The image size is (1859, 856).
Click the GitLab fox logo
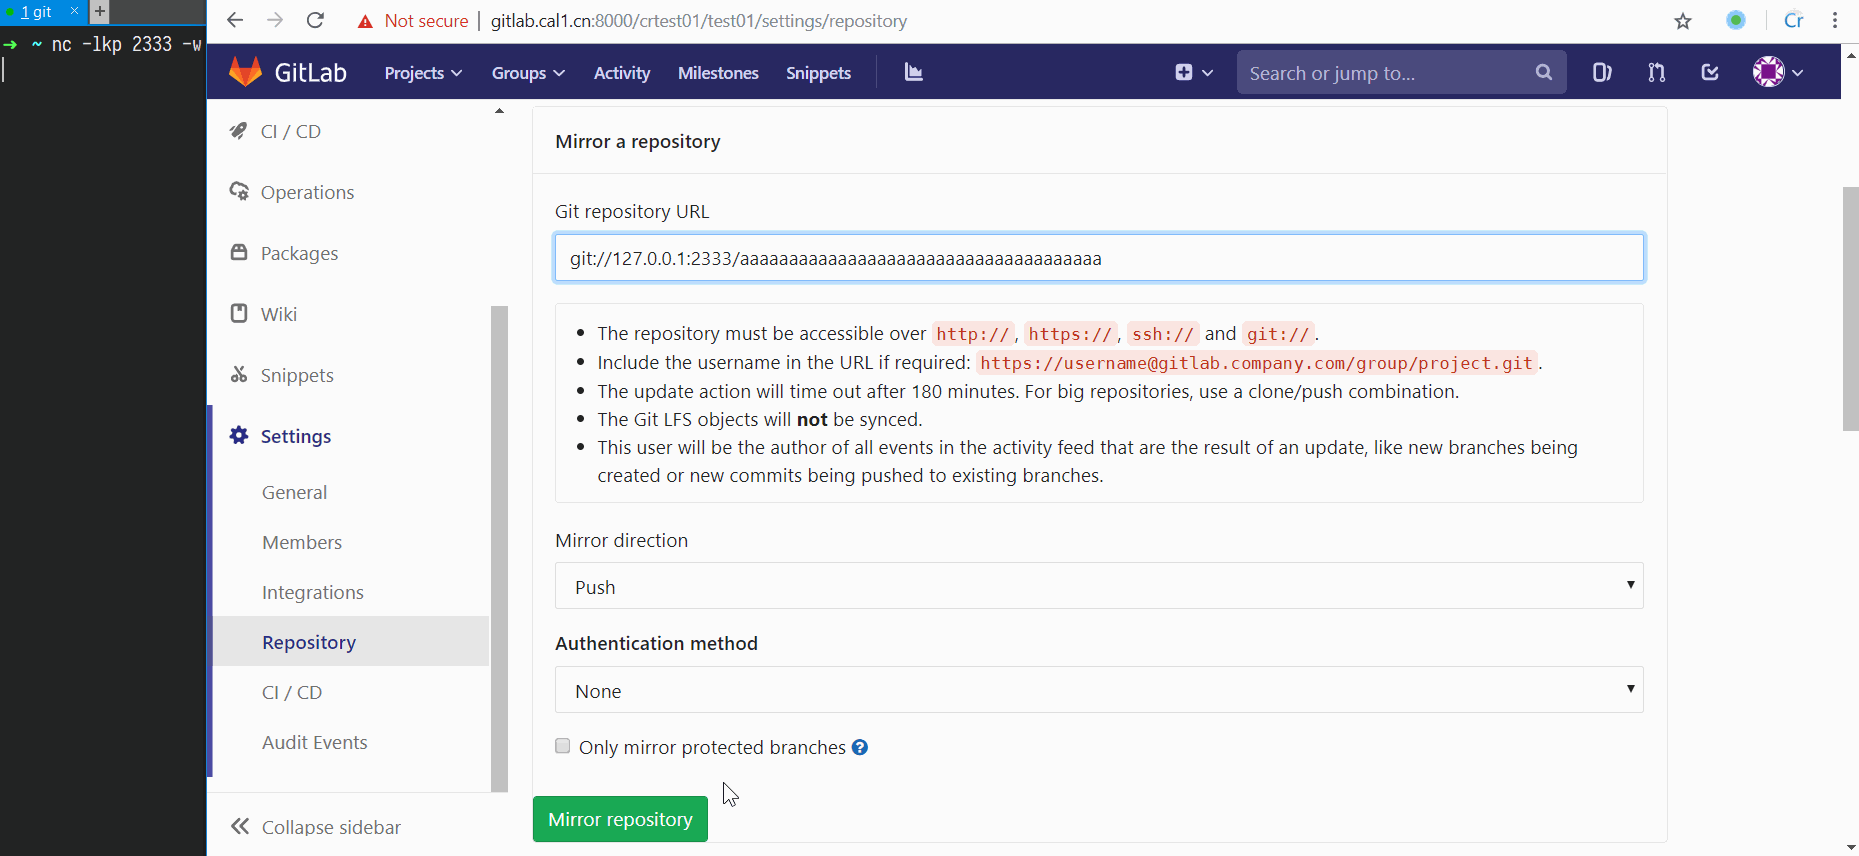(245, 72)
